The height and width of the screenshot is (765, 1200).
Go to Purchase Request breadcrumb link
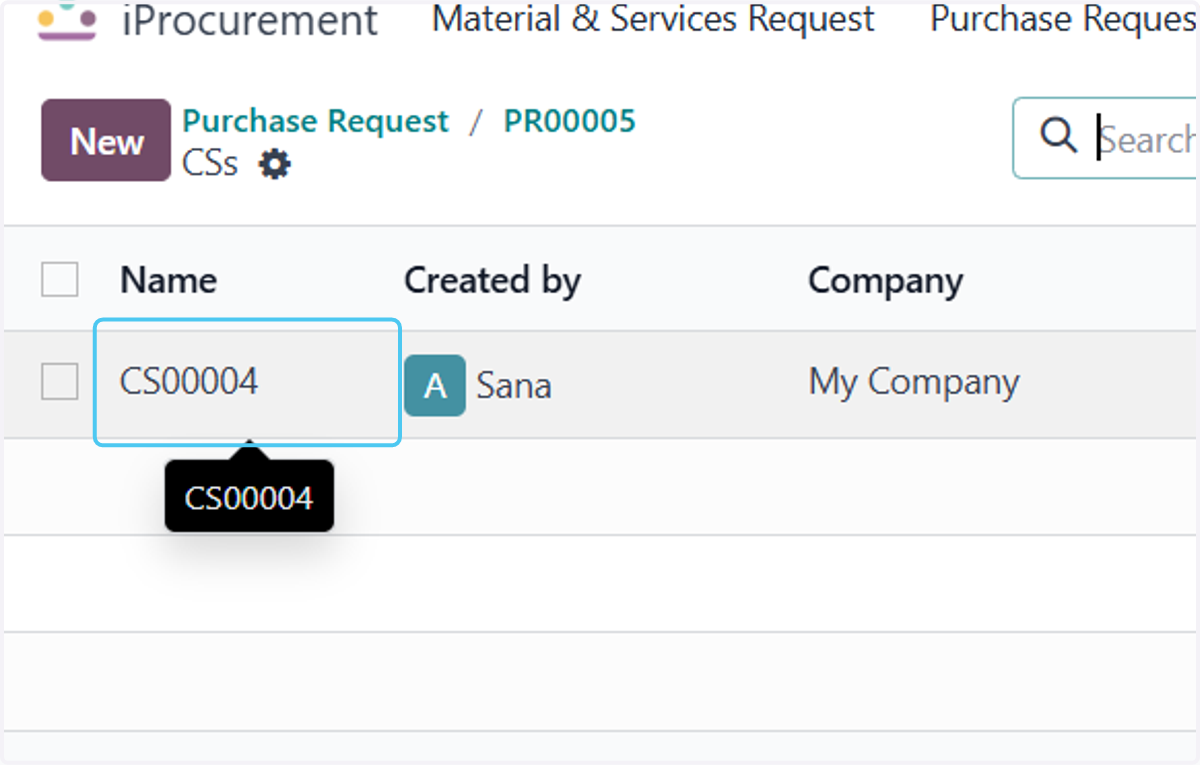point(316,121)
